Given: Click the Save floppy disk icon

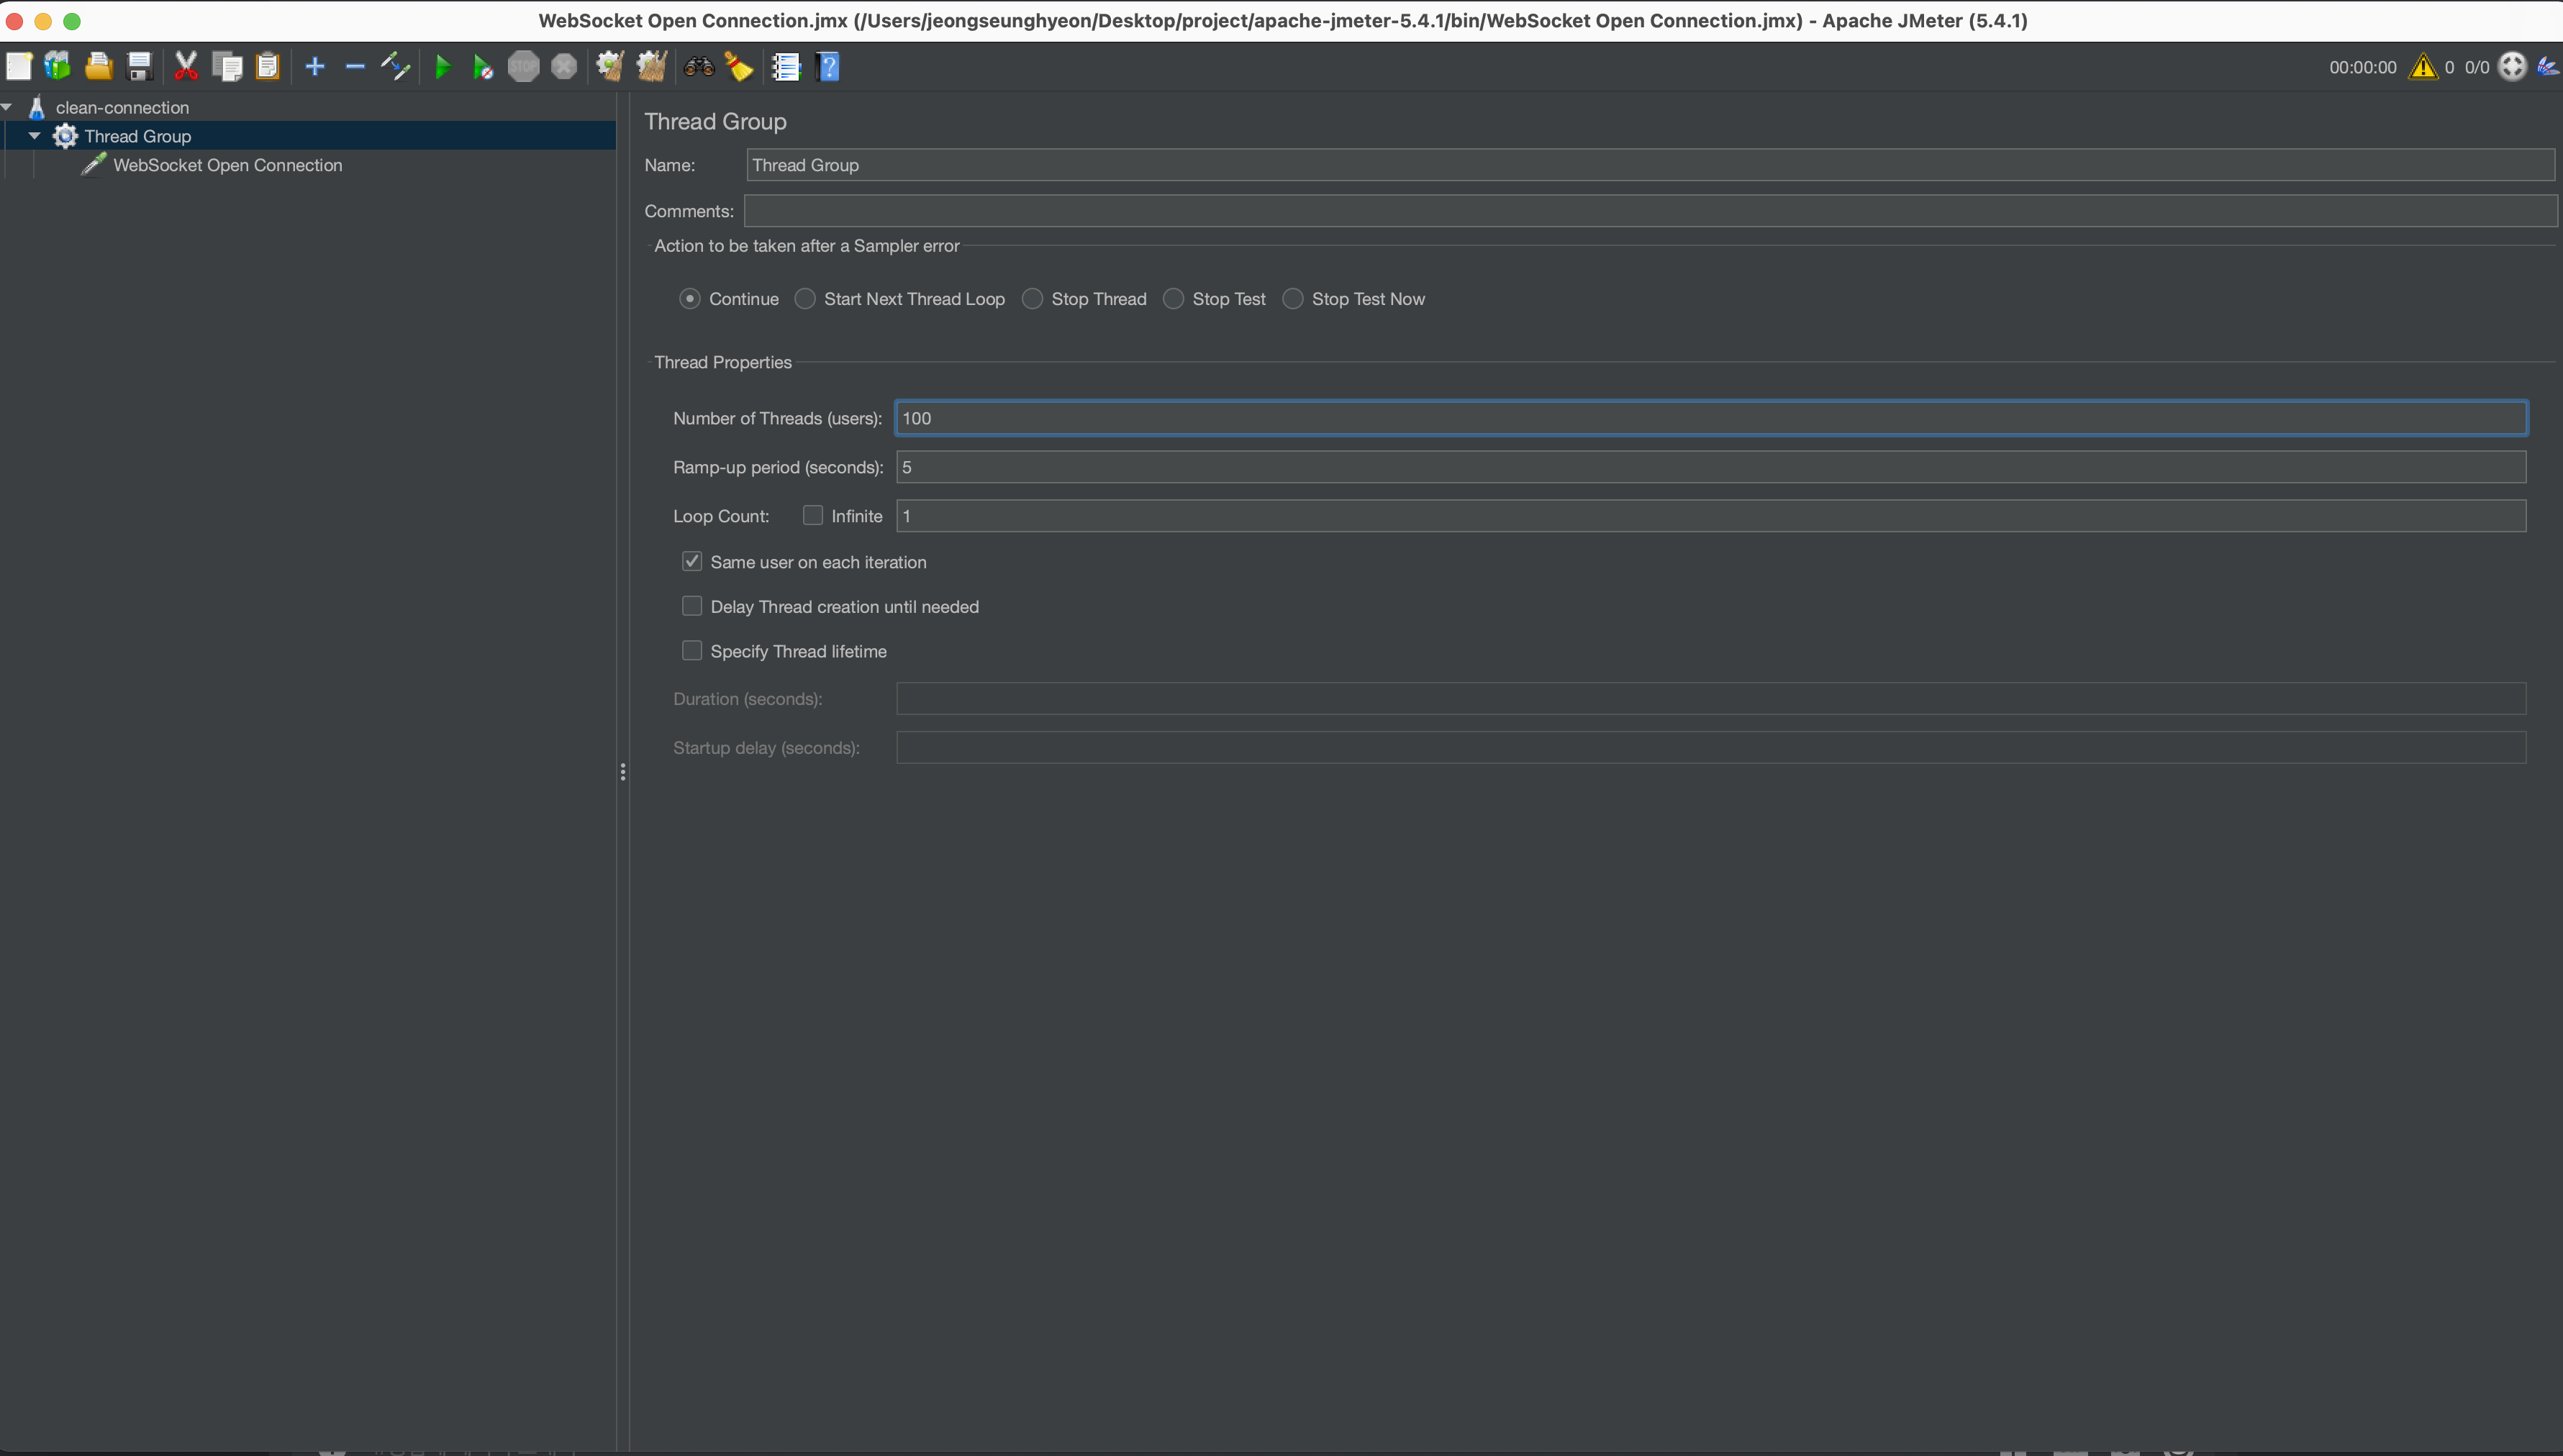Looking at the screenshot, I should [x=140, y=67].
